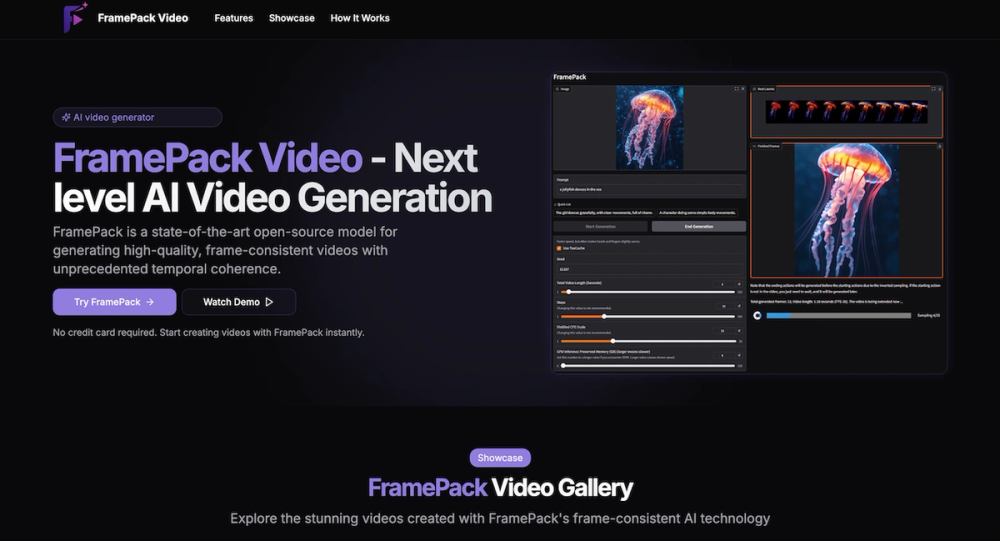The height and width of the screenshot is (541, 1000).
Task: Click the Watch Demo button
Action: pos(239,302)
